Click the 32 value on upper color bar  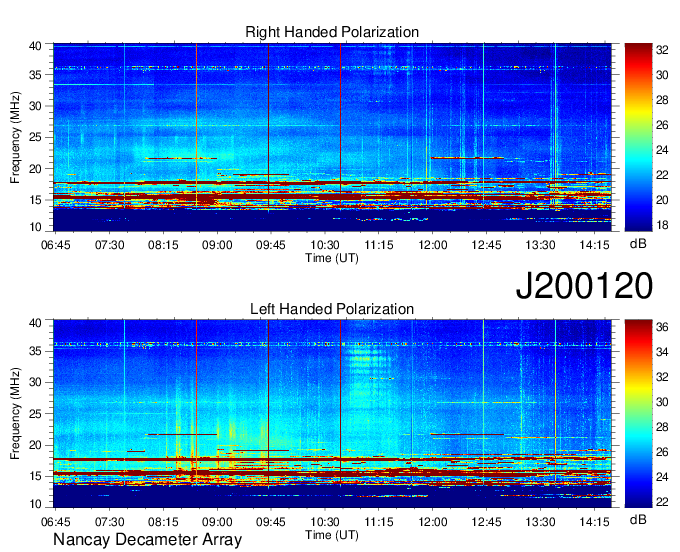click(662, 50)
